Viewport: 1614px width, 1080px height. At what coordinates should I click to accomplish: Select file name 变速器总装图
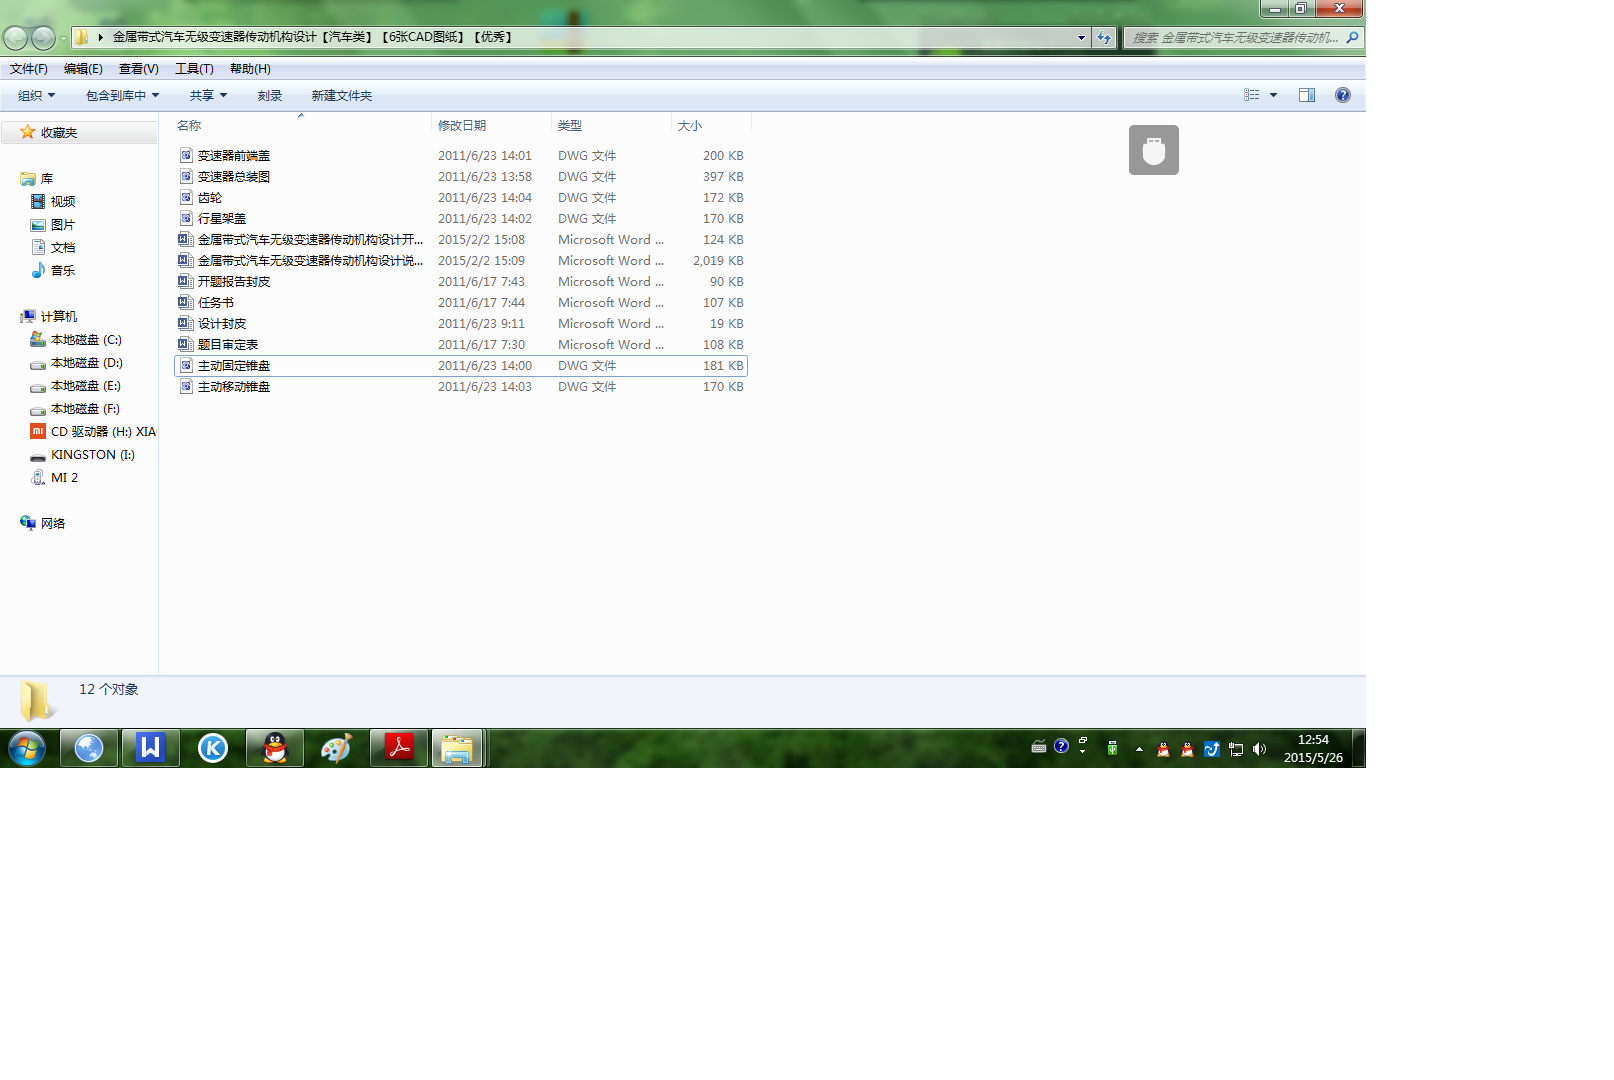pos(234,176)
